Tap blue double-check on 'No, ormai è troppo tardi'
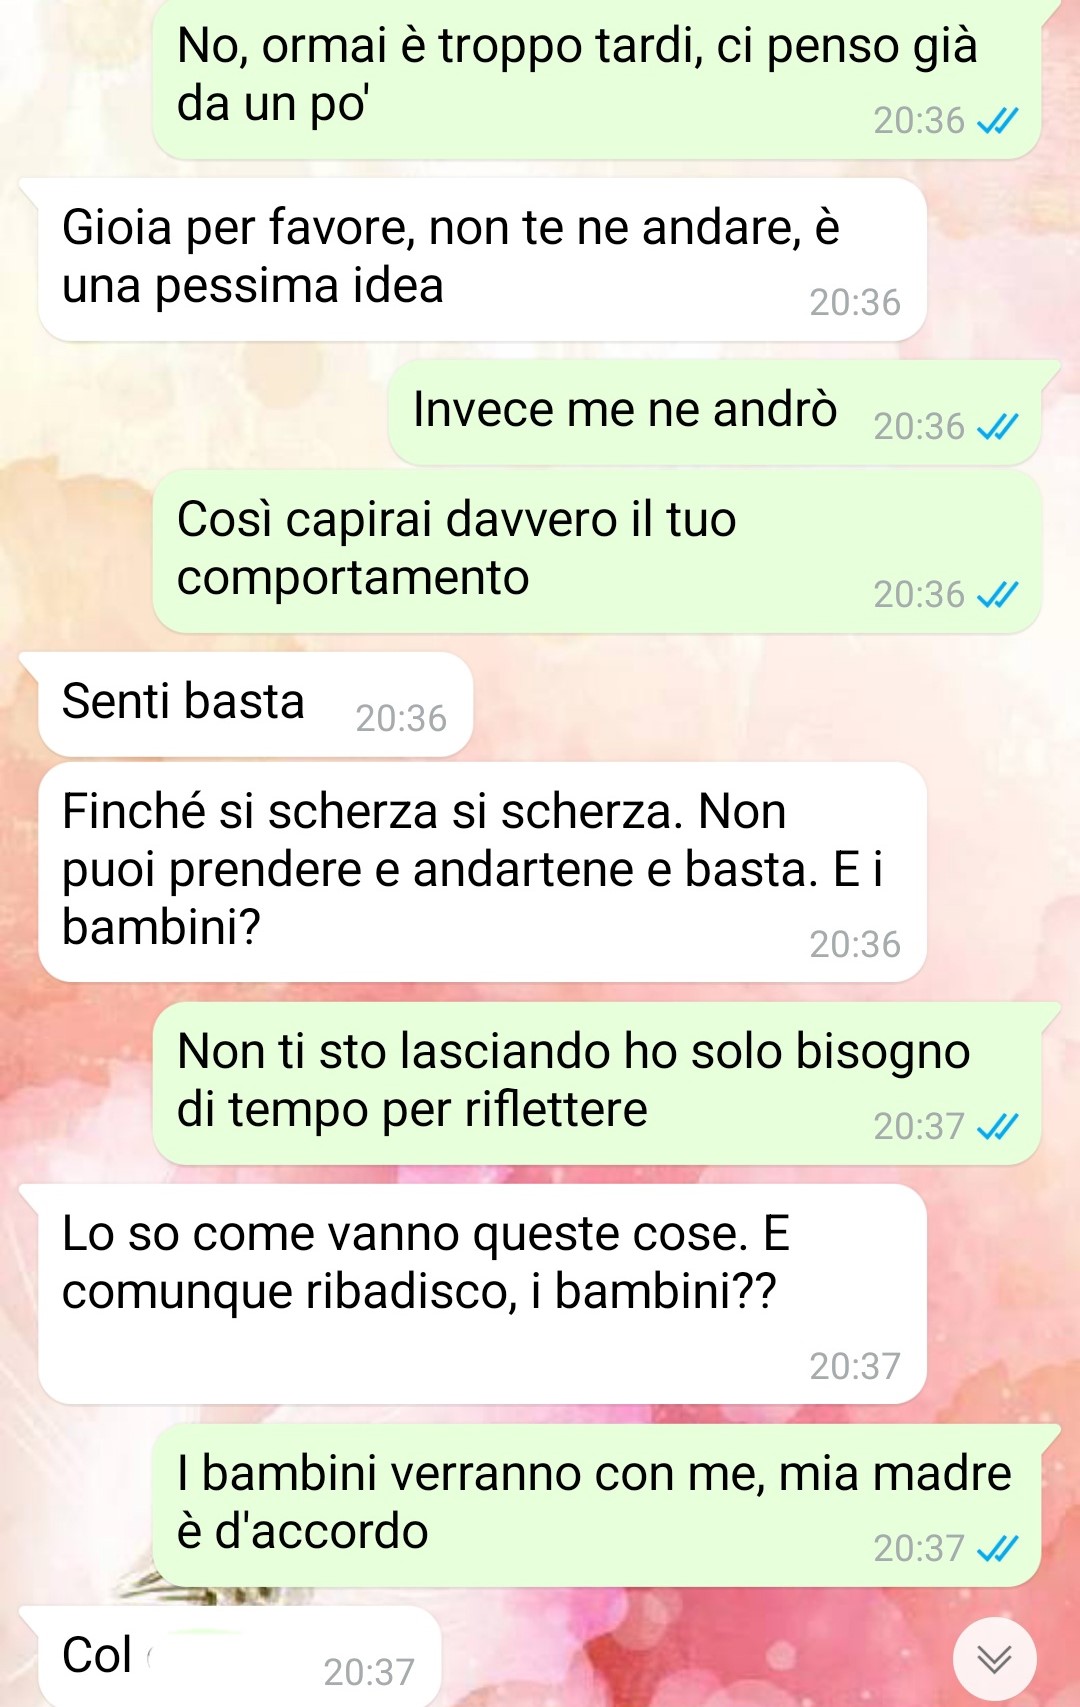 click(997, 121)
